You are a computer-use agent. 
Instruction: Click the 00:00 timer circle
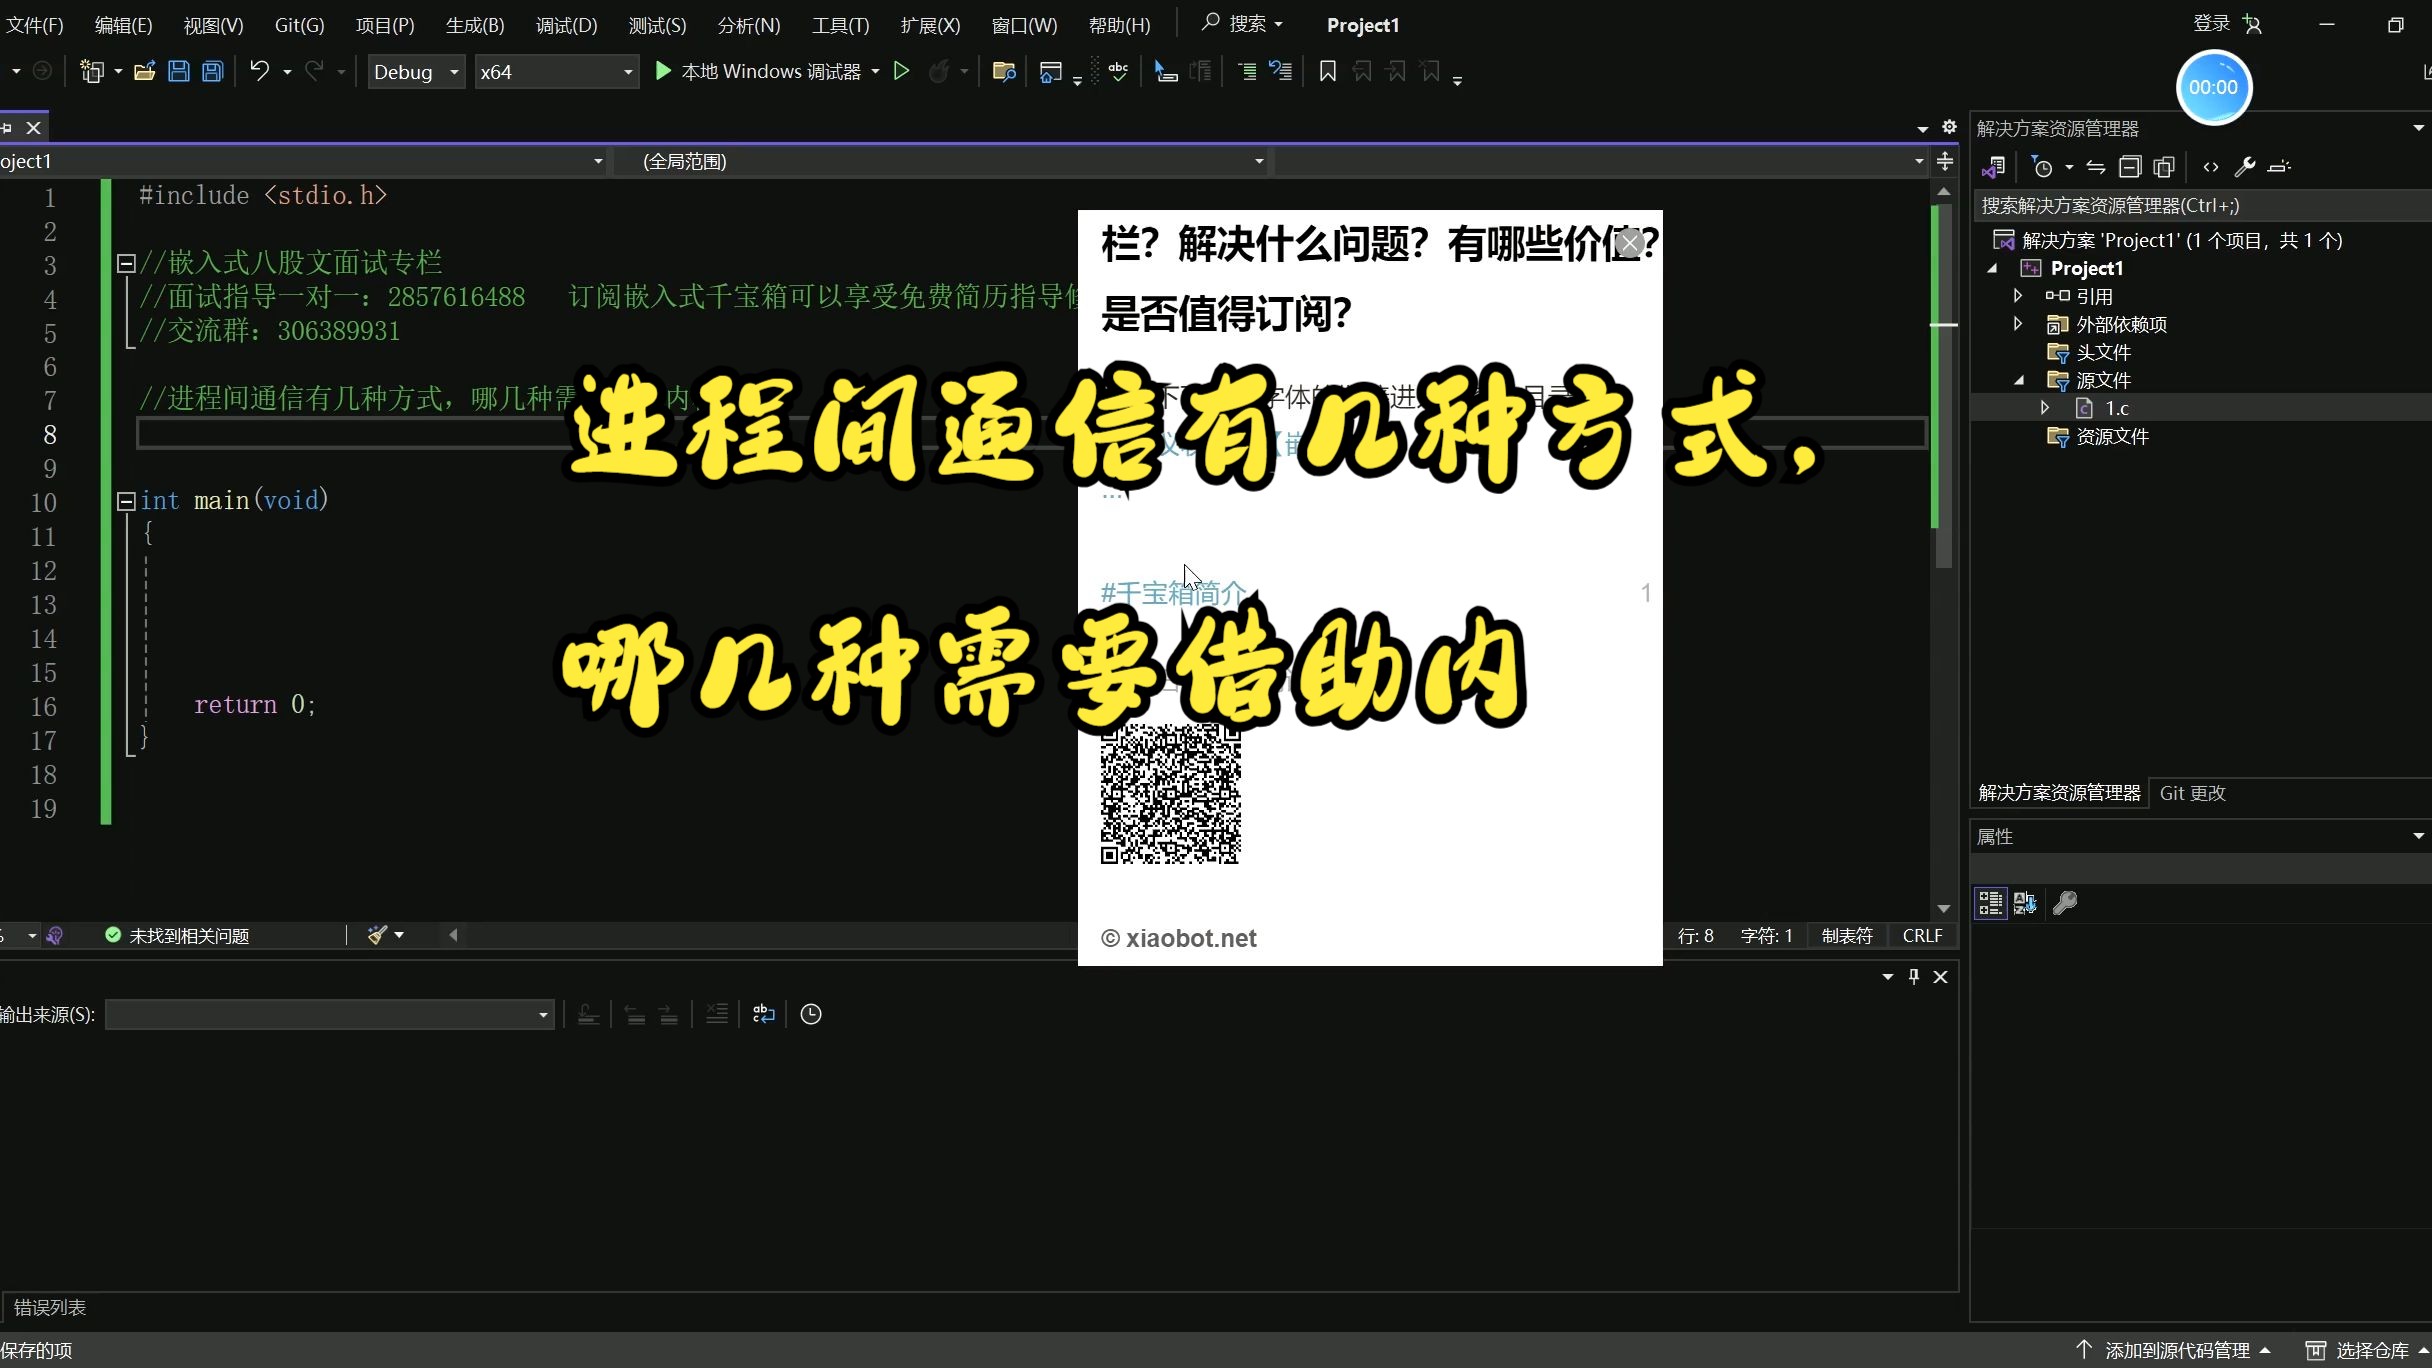click(x=2213, y=87)
